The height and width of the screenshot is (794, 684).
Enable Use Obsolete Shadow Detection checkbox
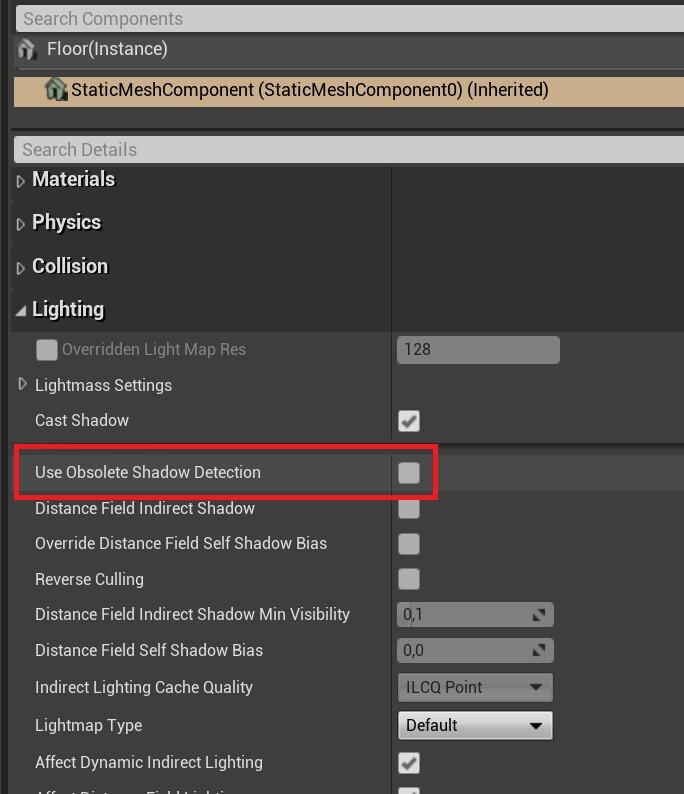(x=409, y=473)
